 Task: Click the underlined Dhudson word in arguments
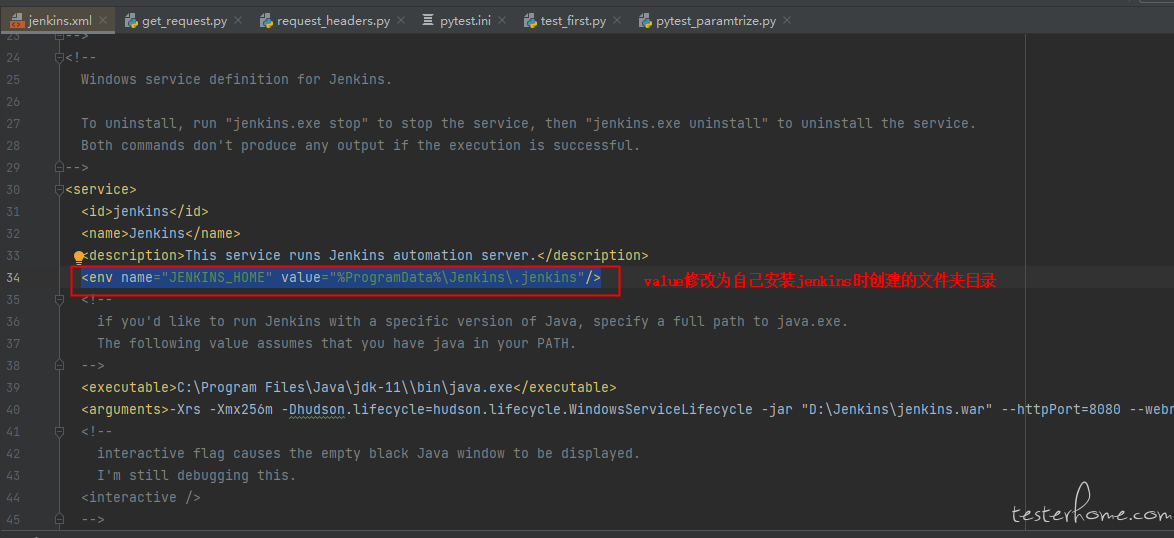[316, 409]
